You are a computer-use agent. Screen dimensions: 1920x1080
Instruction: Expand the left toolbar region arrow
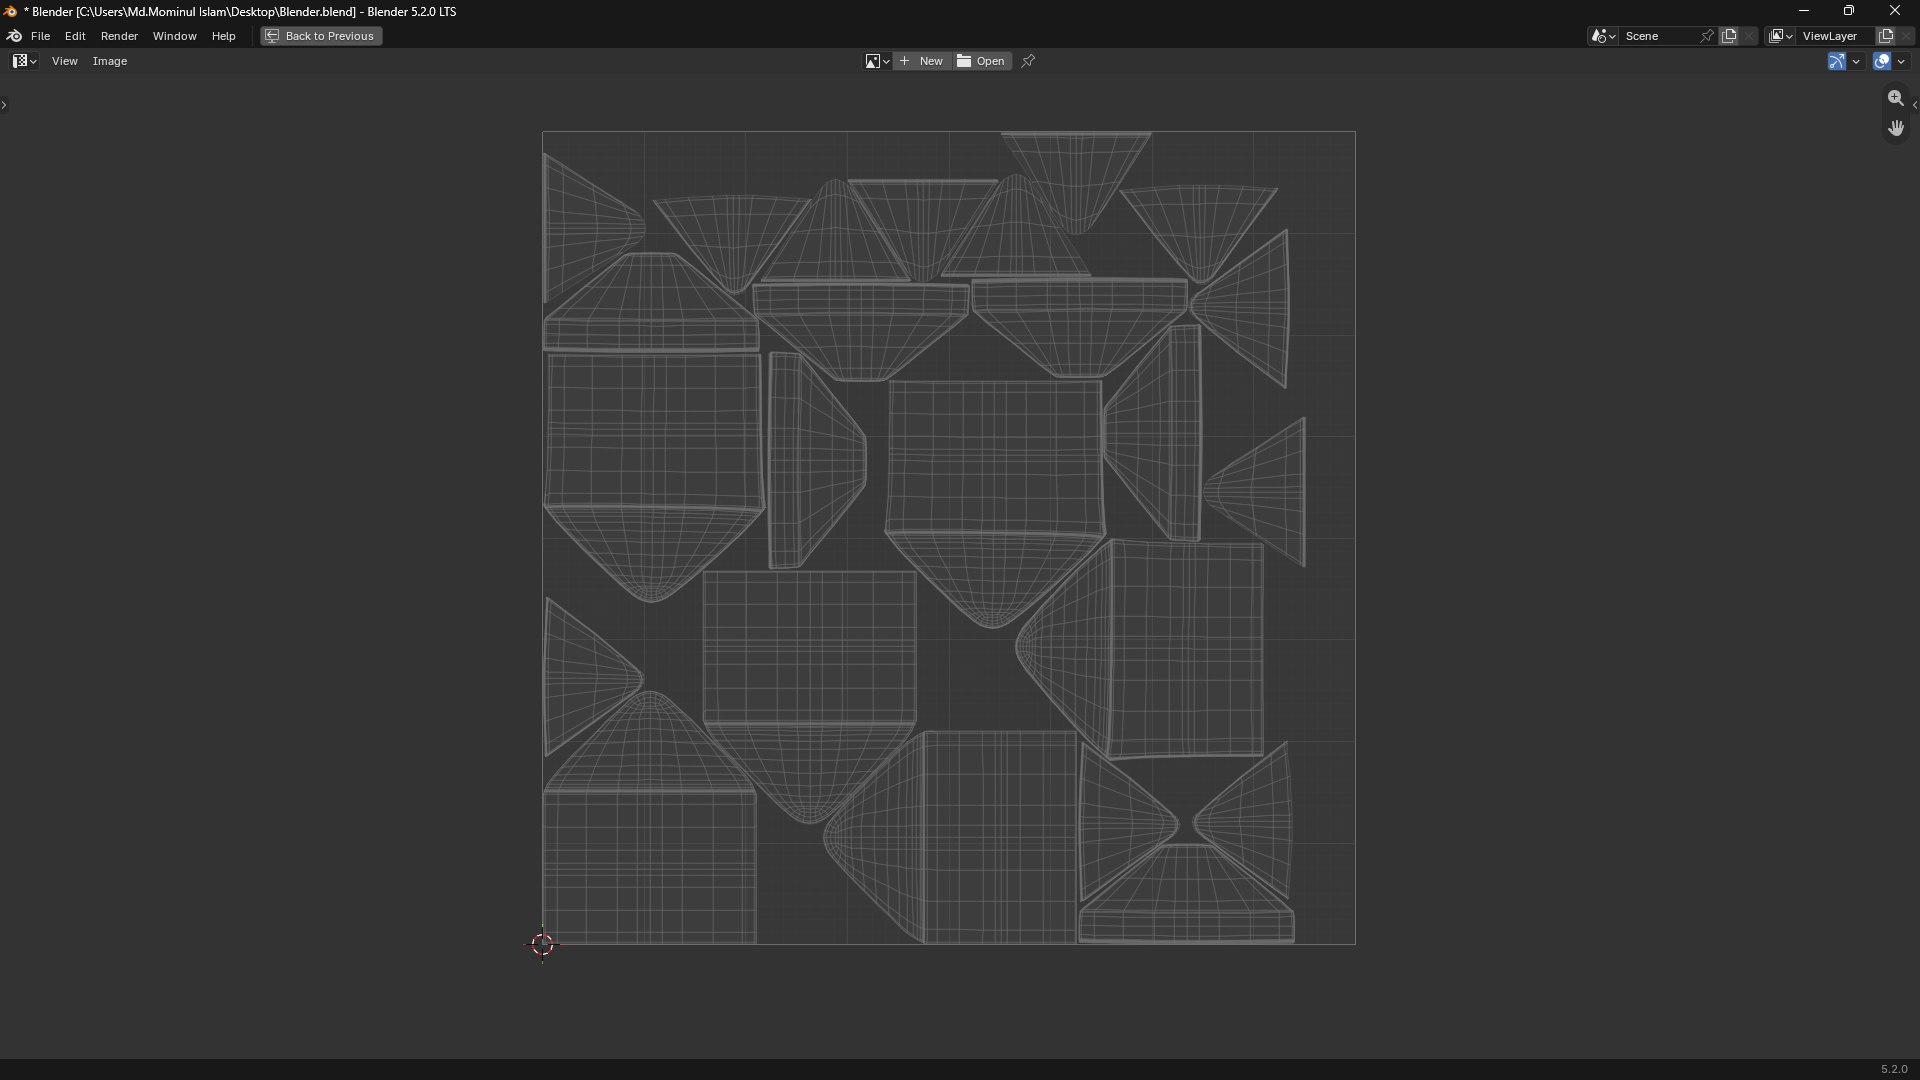[4, 105]
